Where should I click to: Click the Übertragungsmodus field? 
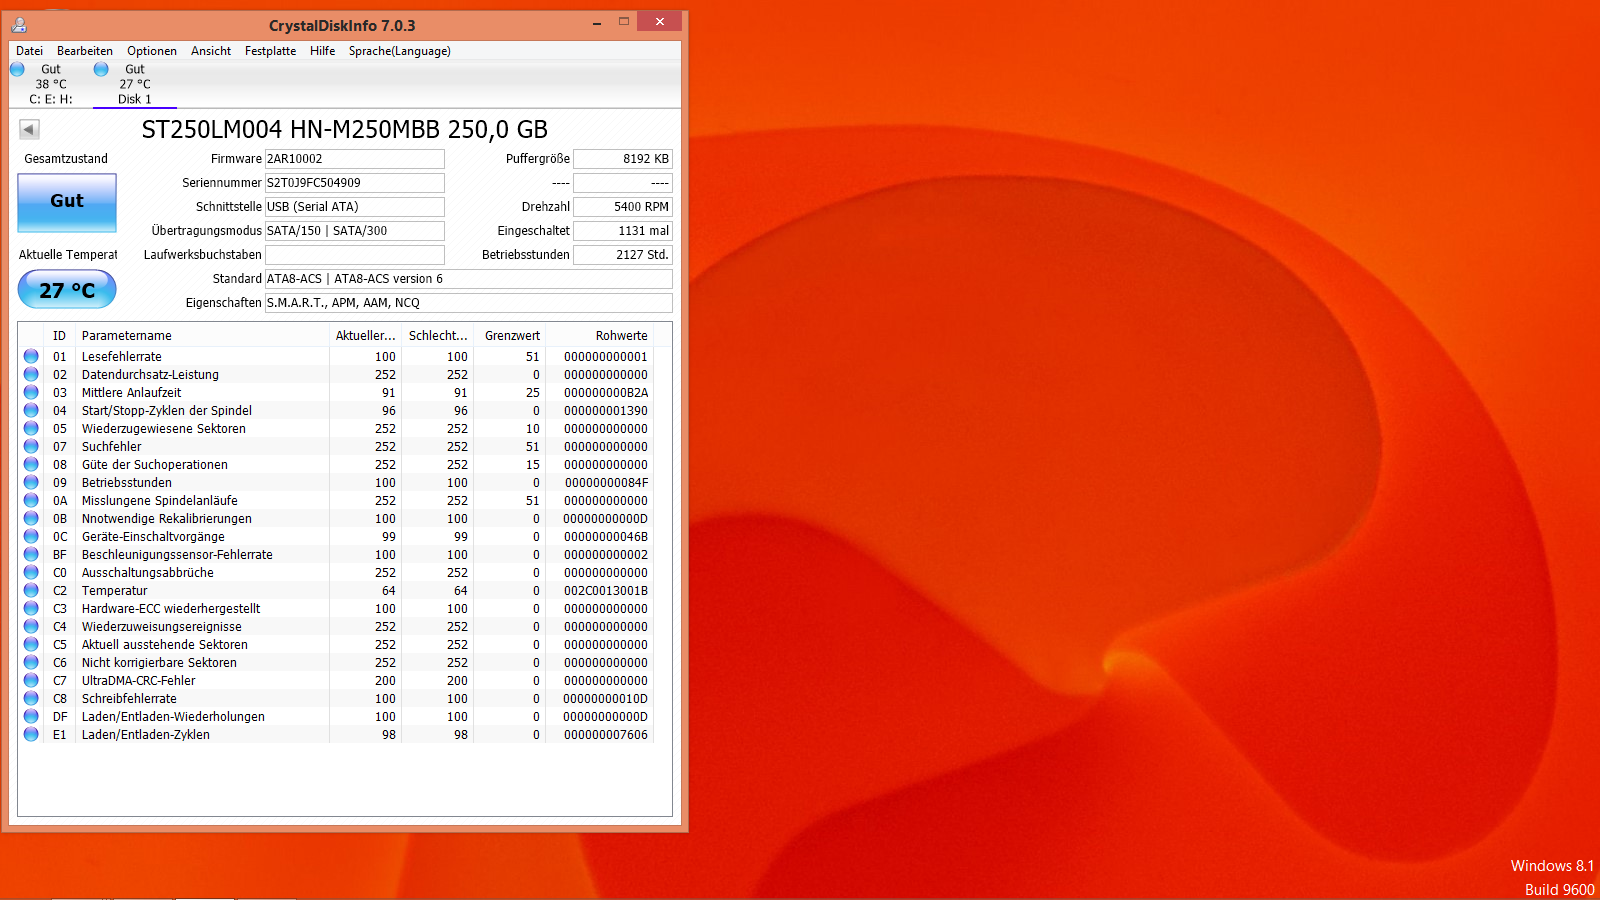pyautogui.click(x=354, y=231)
